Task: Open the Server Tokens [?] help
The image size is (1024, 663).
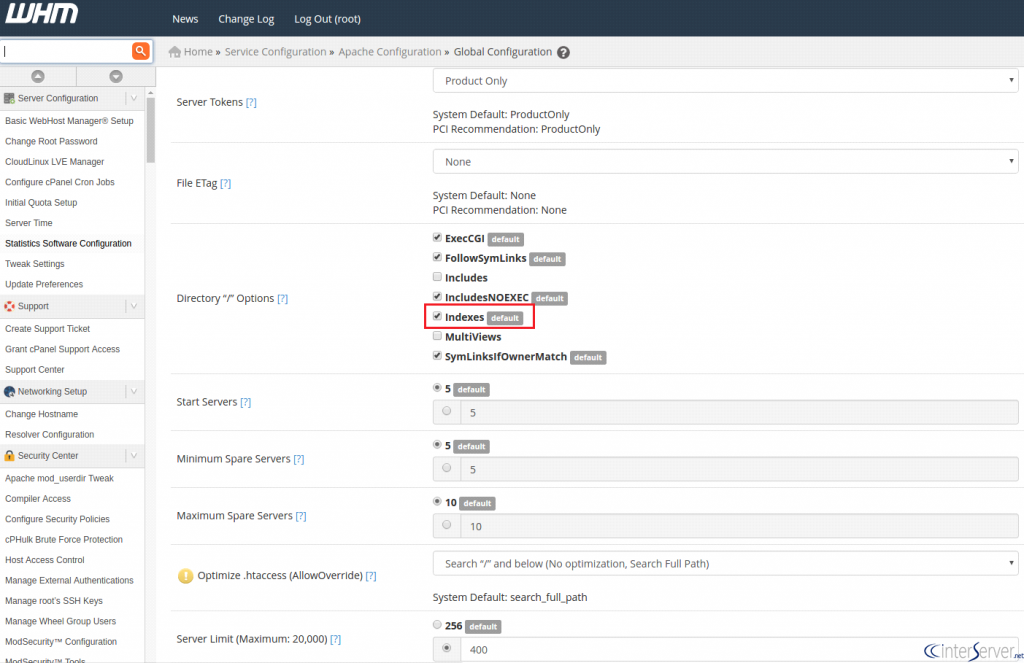Action: [251, 102]
